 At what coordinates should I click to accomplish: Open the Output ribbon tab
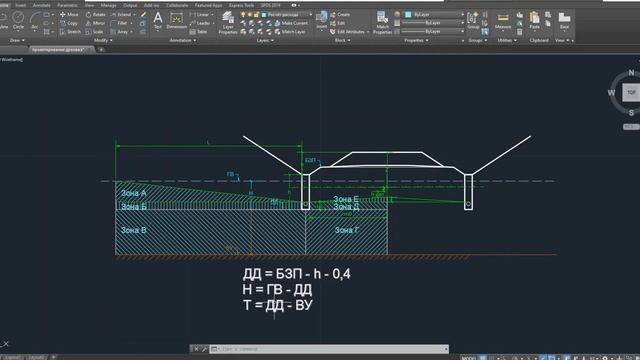click(130, 5)
